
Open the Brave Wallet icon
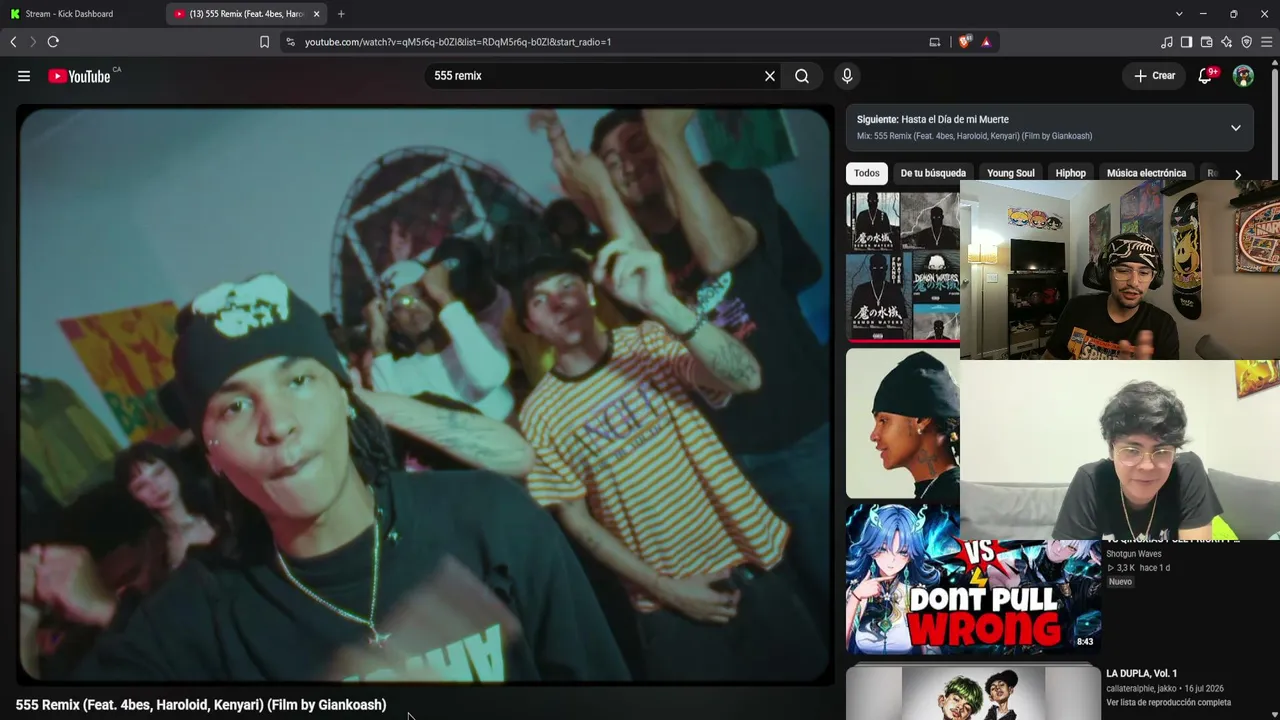(1206, 42)
